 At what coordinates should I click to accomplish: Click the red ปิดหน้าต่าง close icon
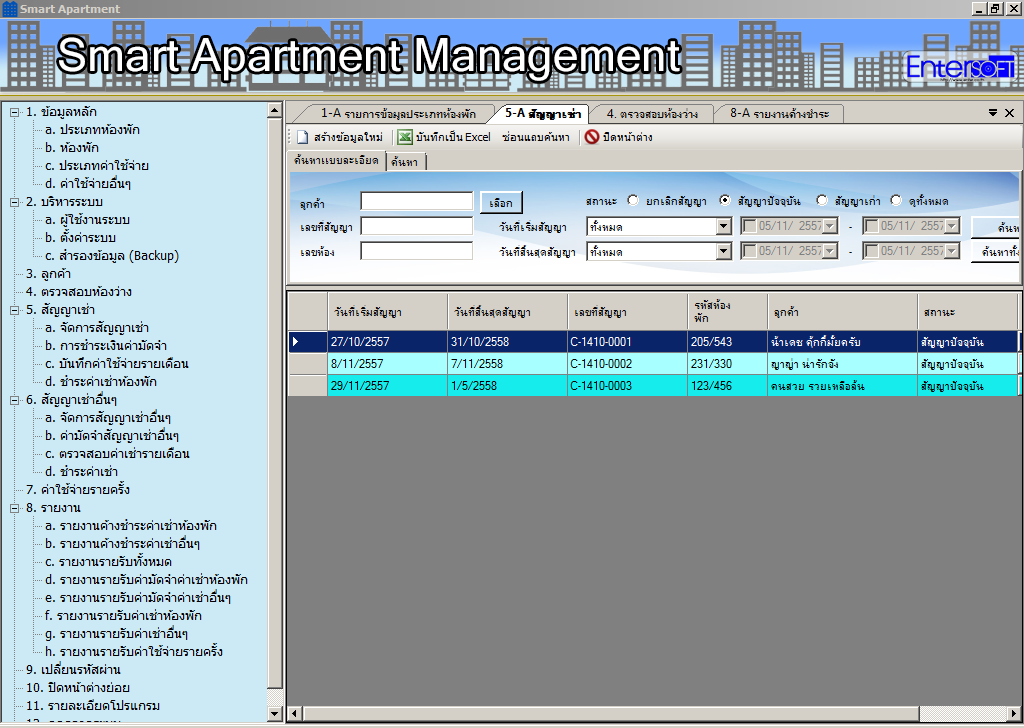[592, 137]
